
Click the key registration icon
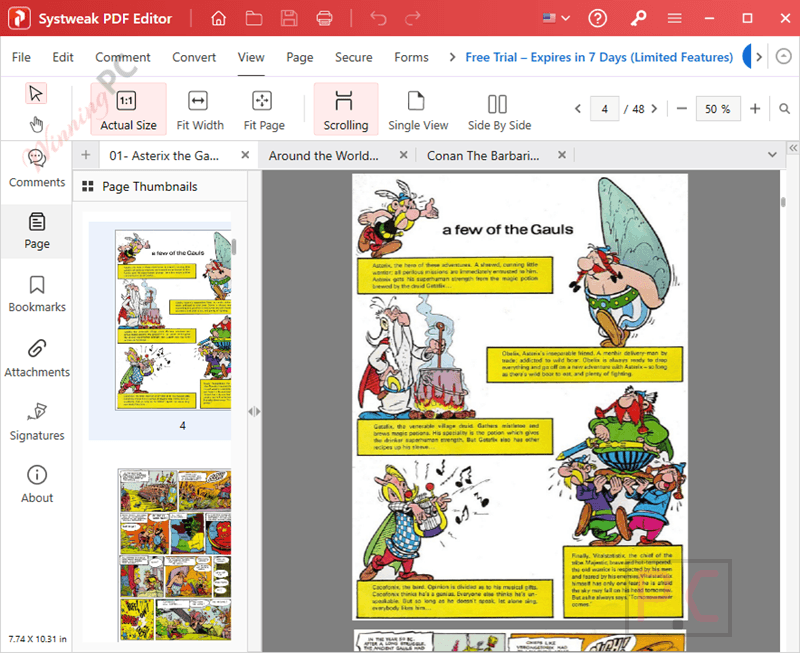[638, 18]
